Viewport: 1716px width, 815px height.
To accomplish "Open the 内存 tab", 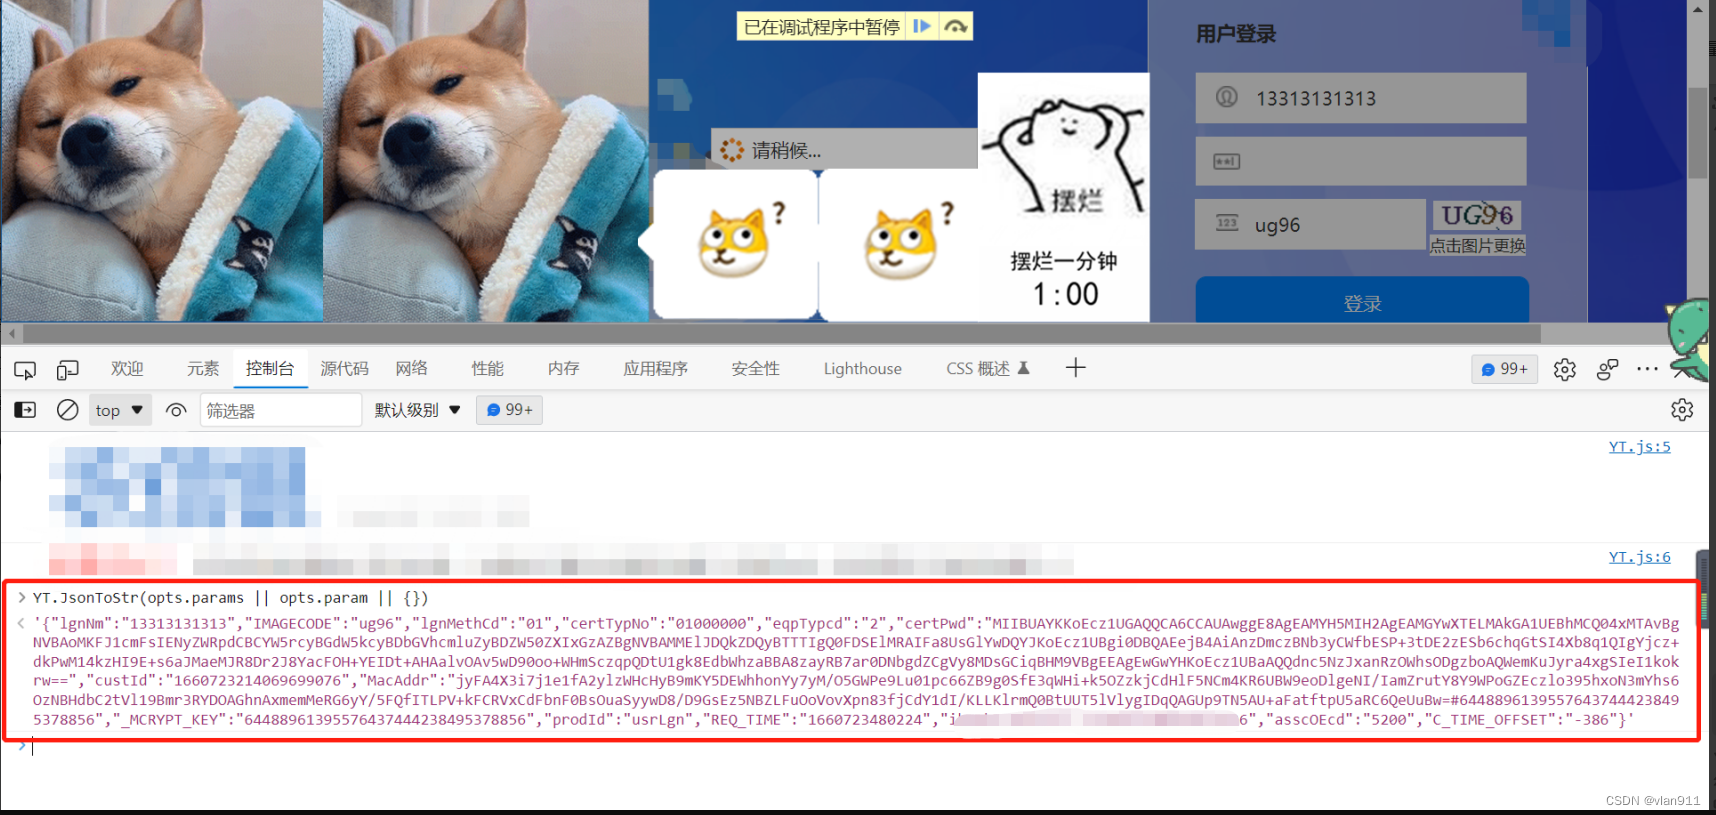I will [x=564, y=369].
